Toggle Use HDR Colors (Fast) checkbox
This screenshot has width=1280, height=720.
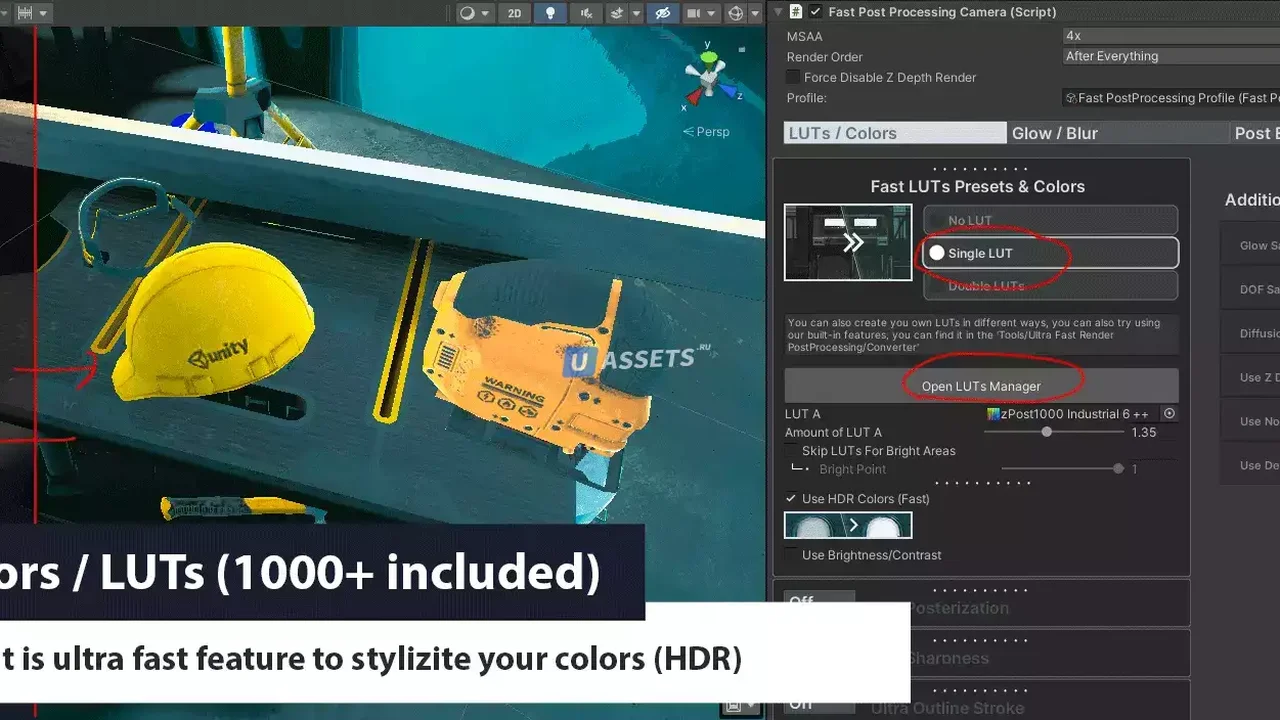pos(792,499)
